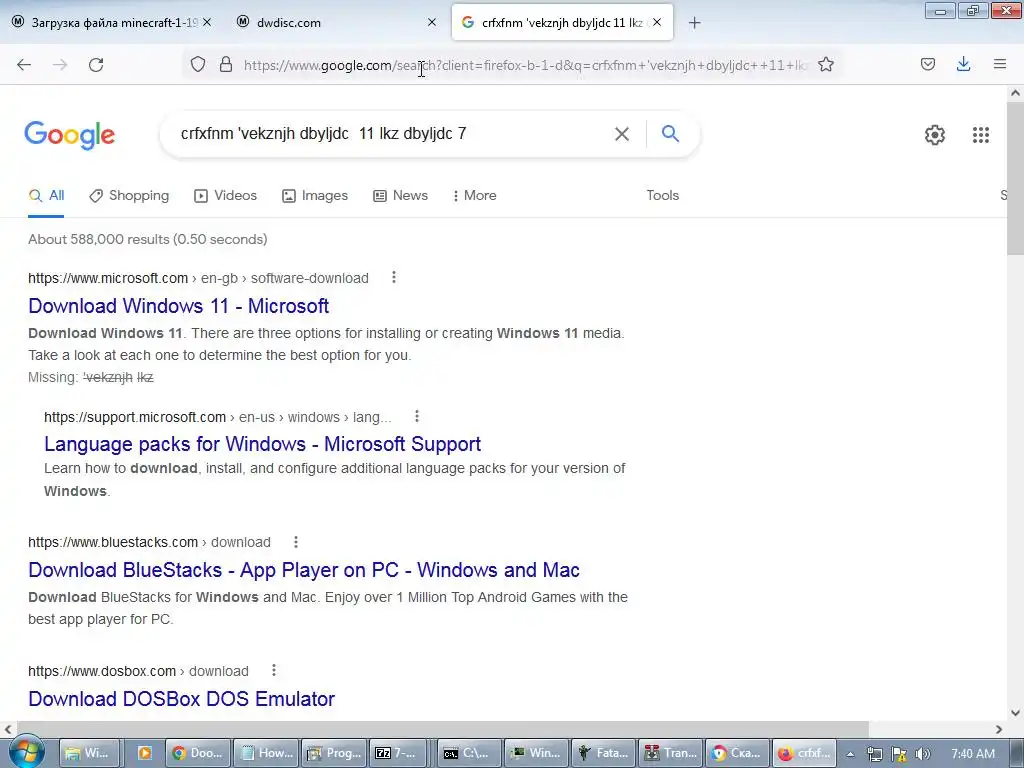This screenshot has height=768, width=1024.
Task: Click the forward navigation arrow
Action: click(60, 65)
